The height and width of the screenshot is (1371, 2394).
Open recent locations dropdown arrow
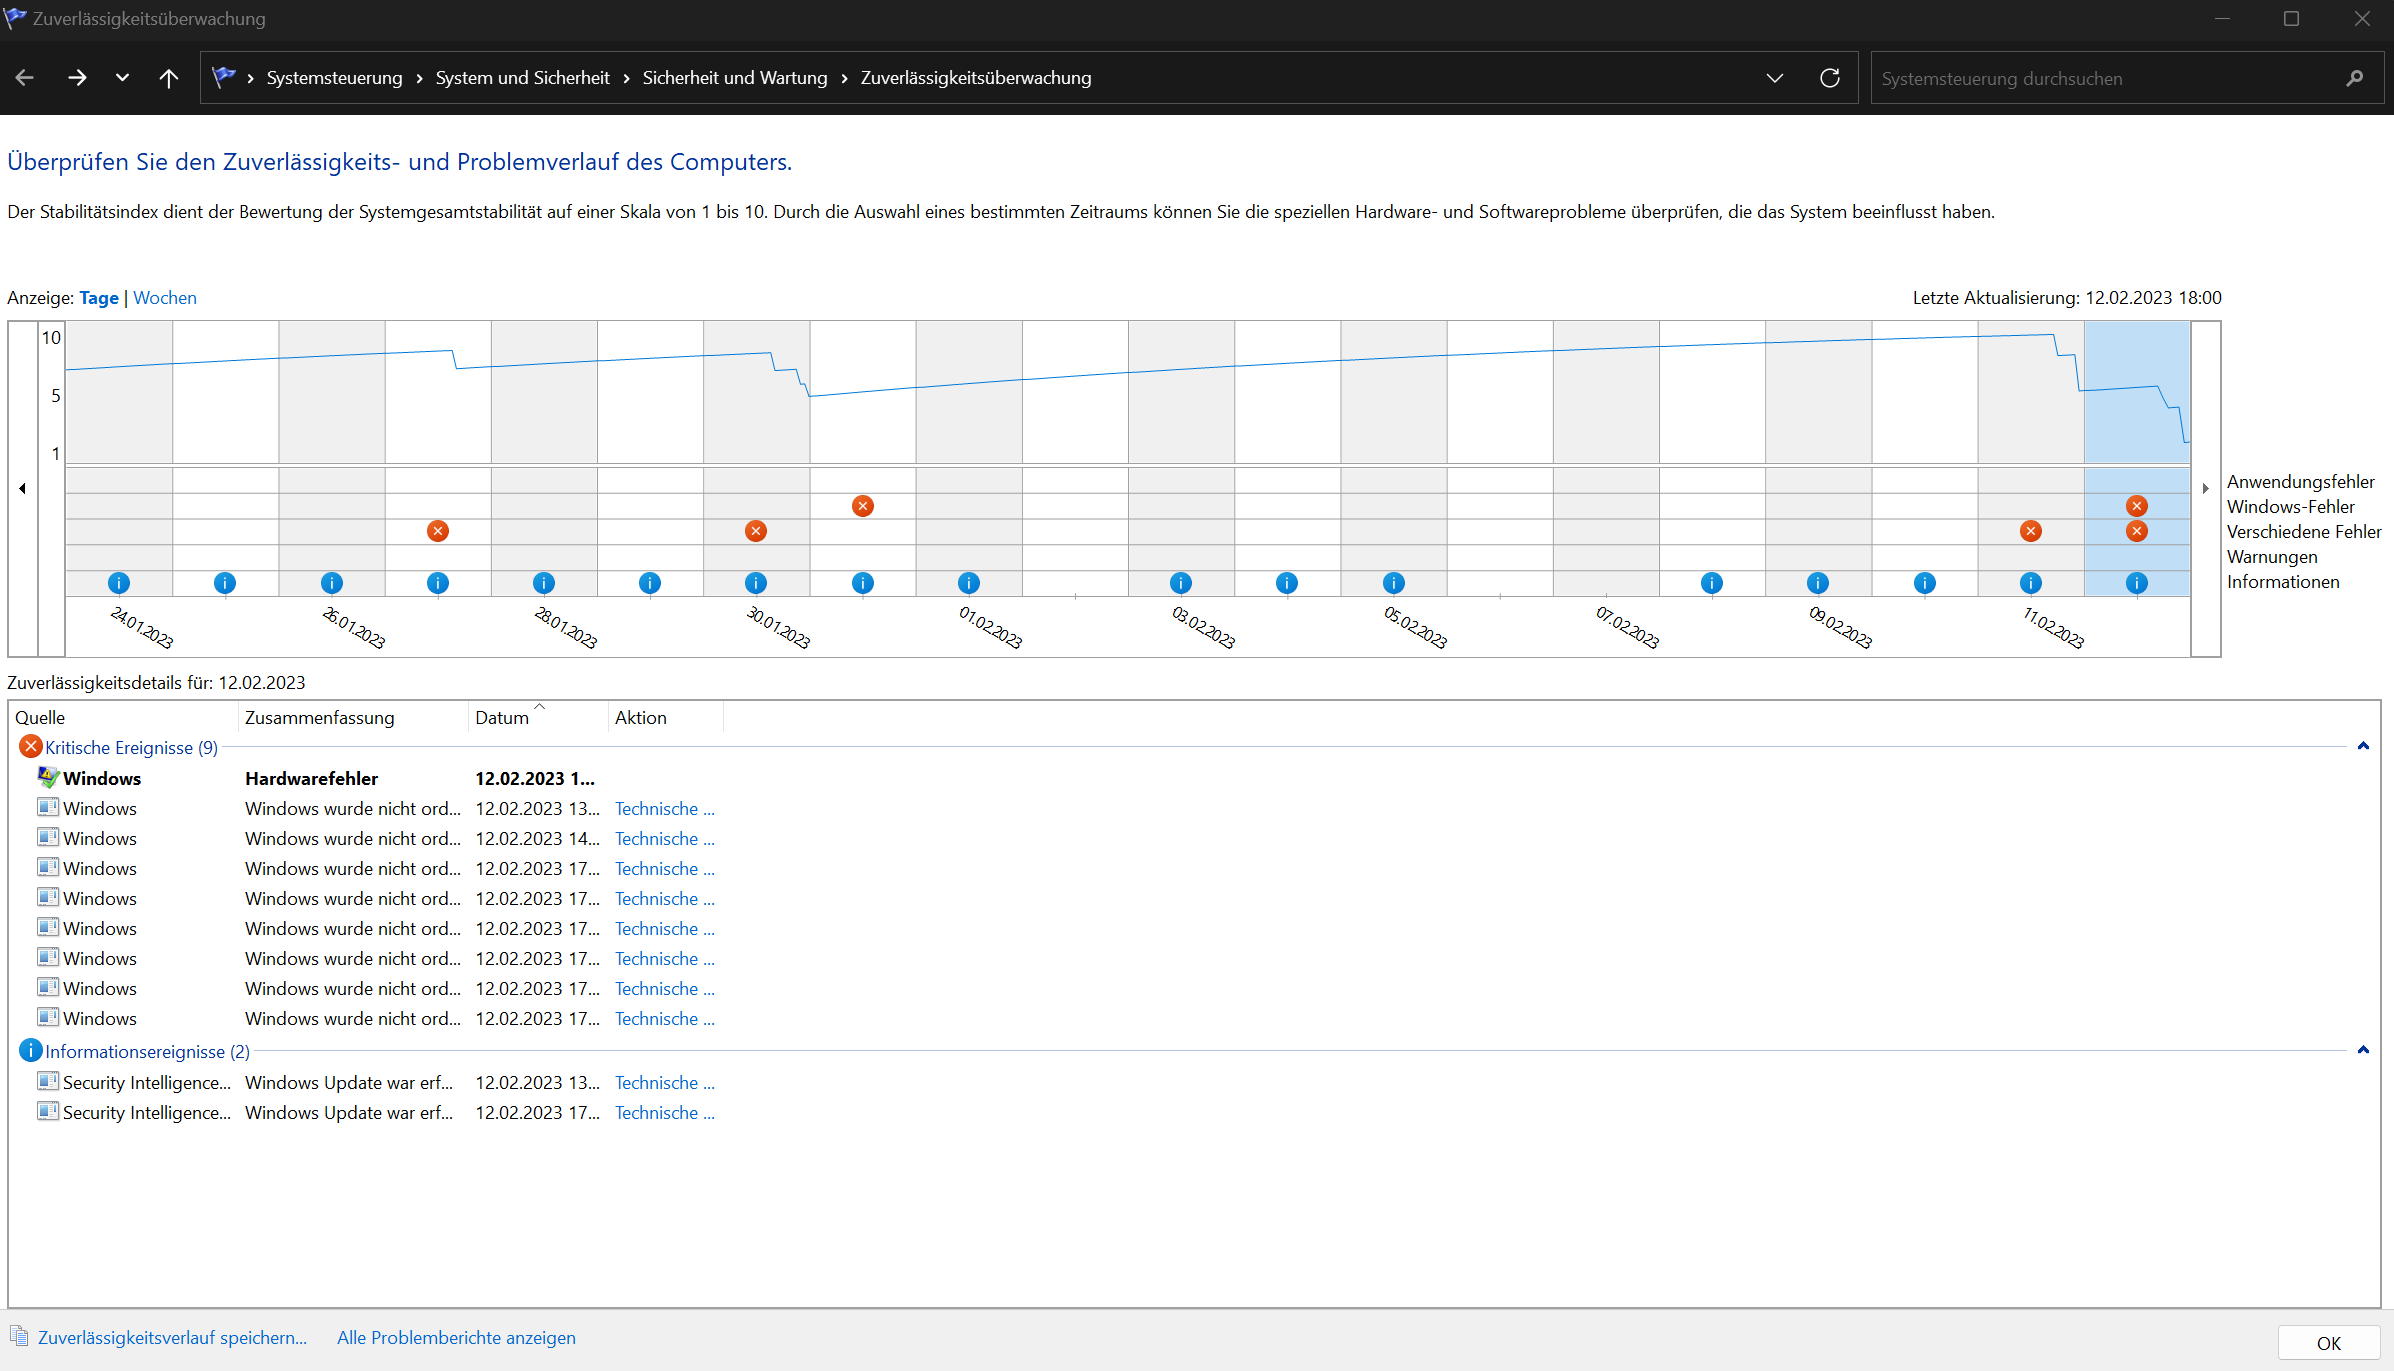click(x=122, y=78)
